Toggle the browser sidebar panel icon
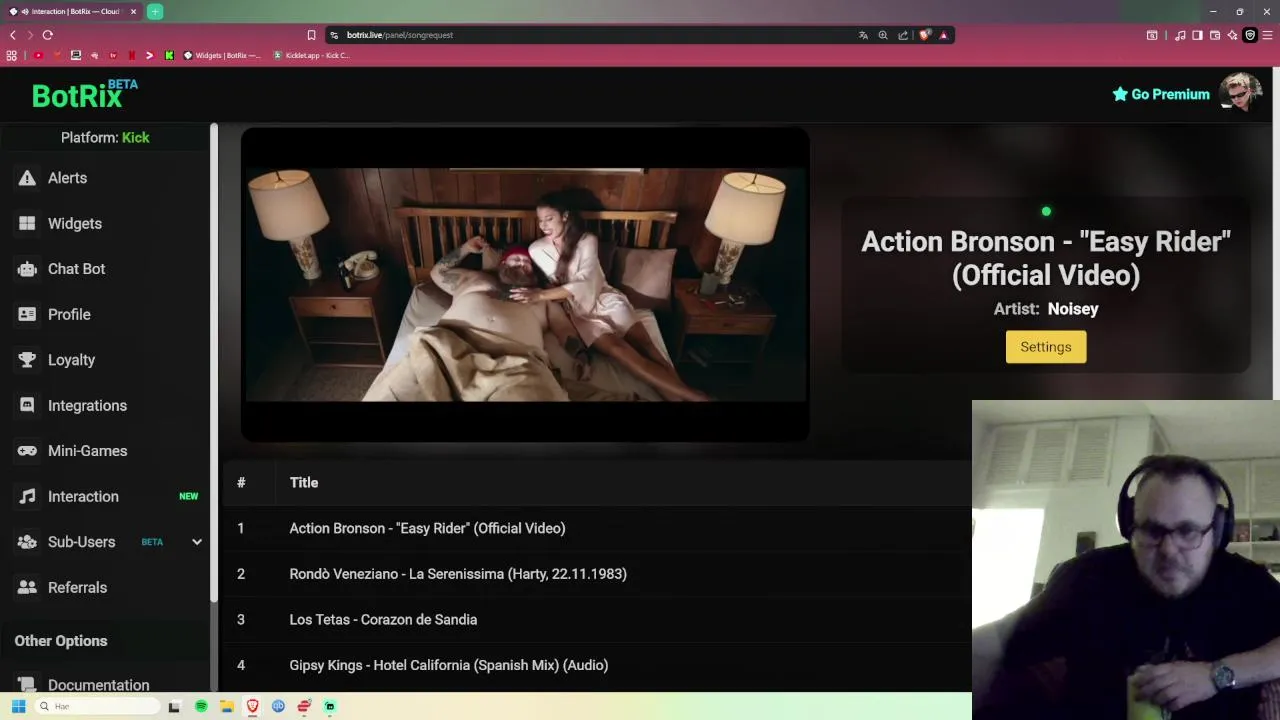This screenshot has height=720, width=1280. coord(1197,35)
